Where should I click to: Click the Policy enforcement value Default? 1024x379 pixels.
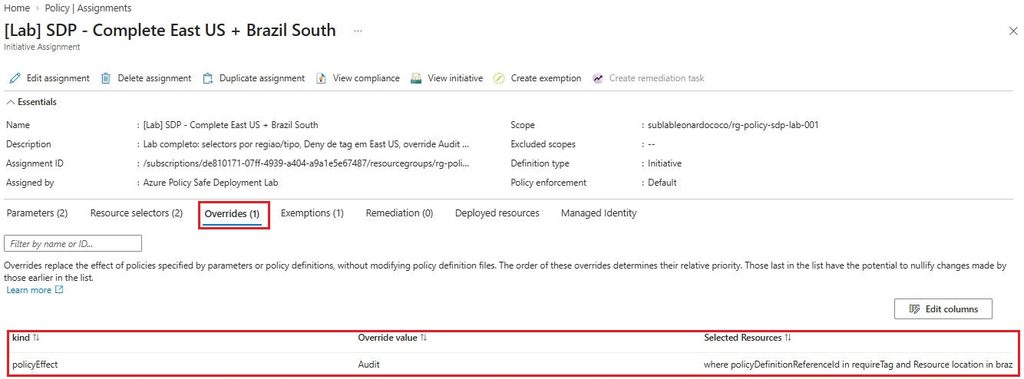tap(662, 183)
